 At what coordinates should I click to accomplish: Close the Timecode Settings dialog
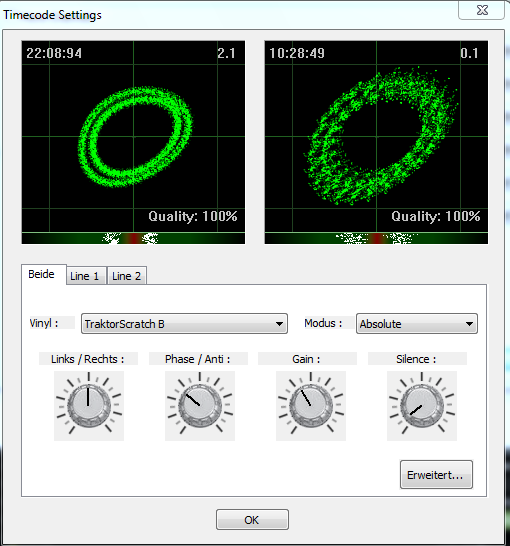[482, 10]
